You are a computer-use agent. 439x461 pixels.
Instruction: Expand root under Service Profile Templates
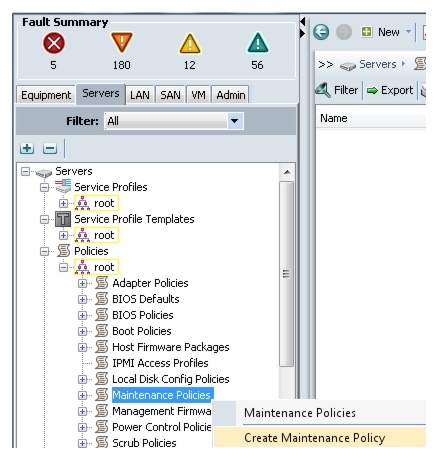point(63,235)
